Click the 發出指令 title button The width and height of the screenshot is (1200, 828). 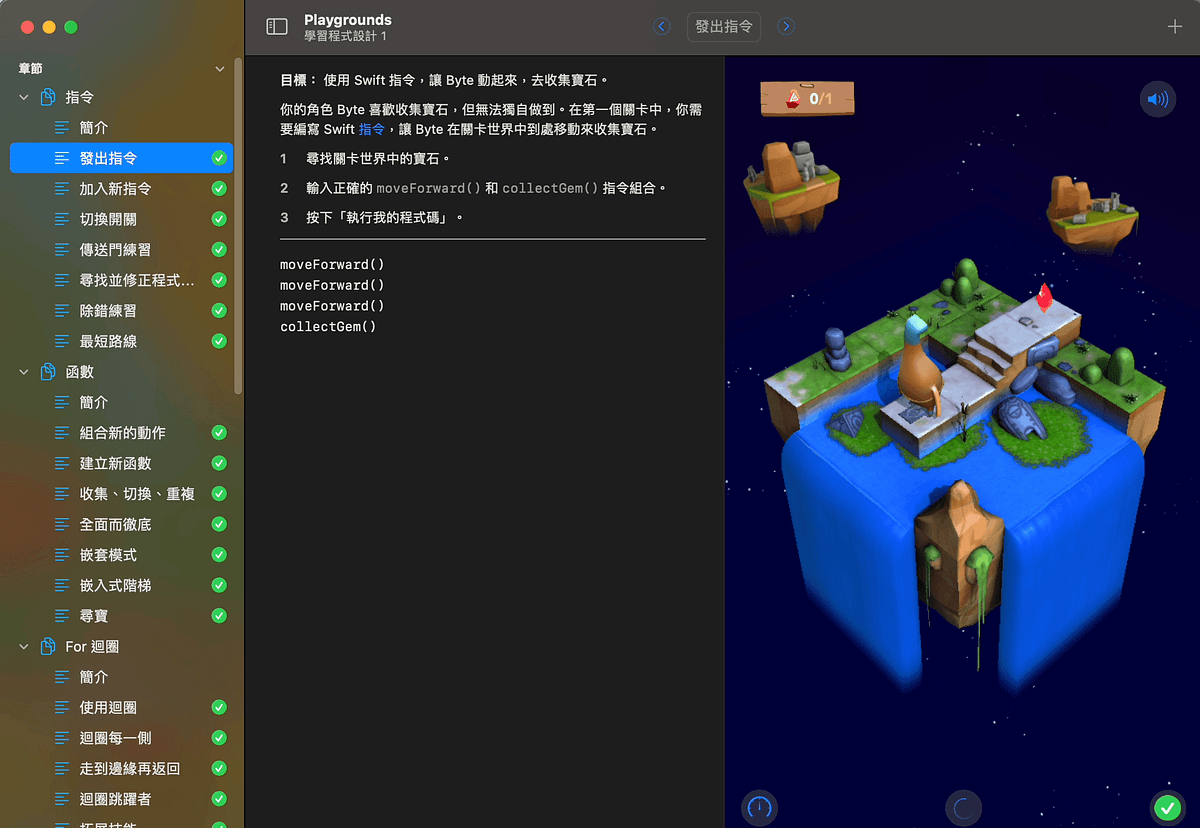coord(724,27)
